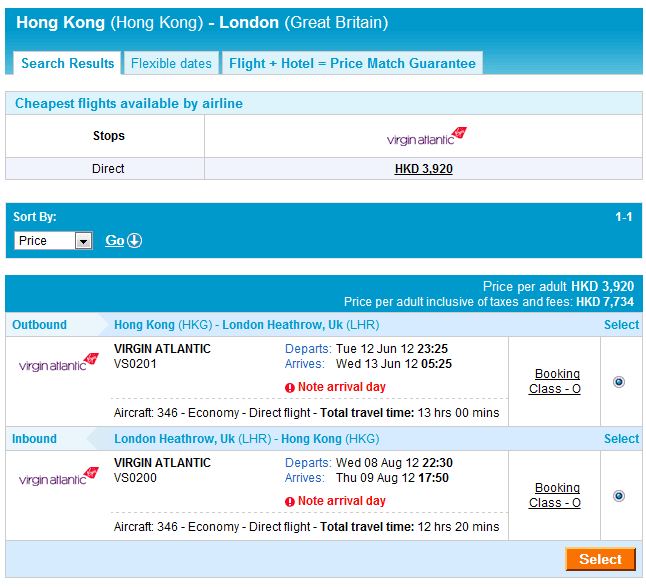Click the Outbound section header label
The width and height of the screenshot is (646, 587).
pos(39,325)
